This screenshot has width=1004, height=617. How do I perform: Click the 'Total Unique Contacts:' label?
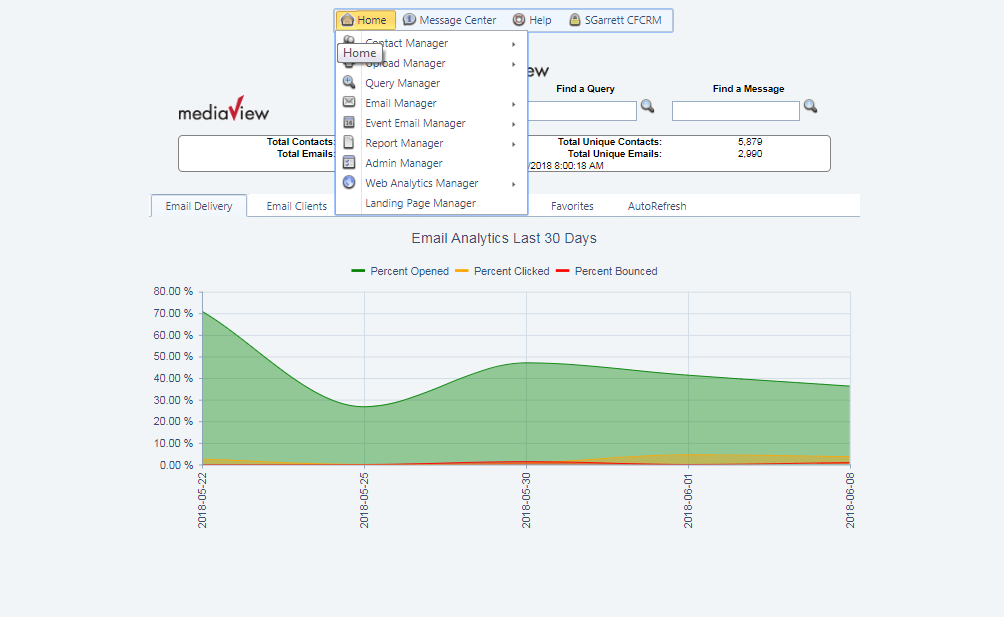(610, 141)
